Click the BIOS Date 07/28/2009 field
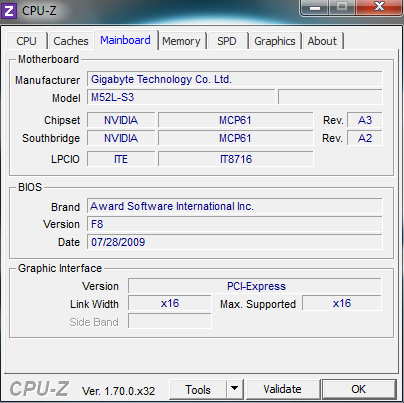 coord(235,242)
